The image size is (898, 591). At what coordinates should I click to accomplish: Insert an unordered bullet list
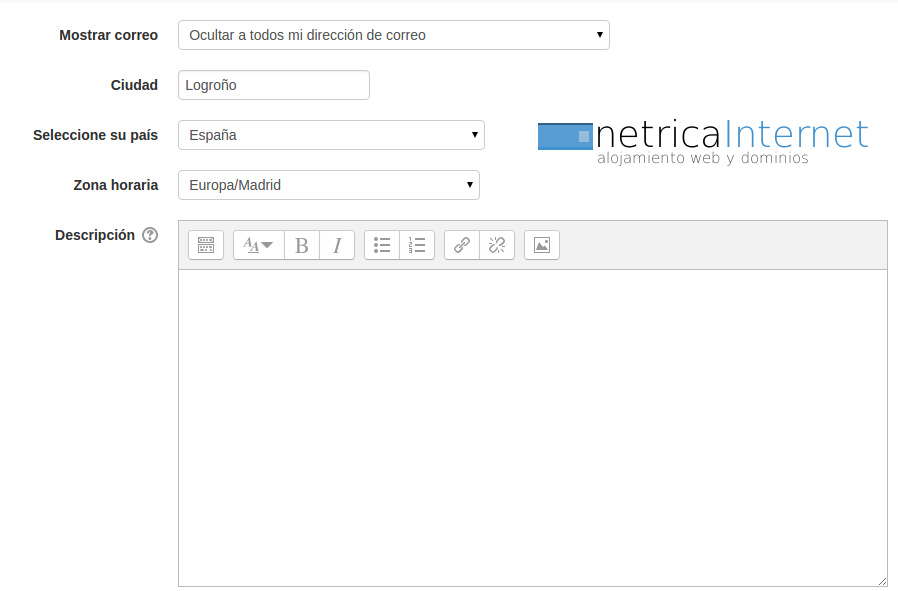click(x=382, y=245)
